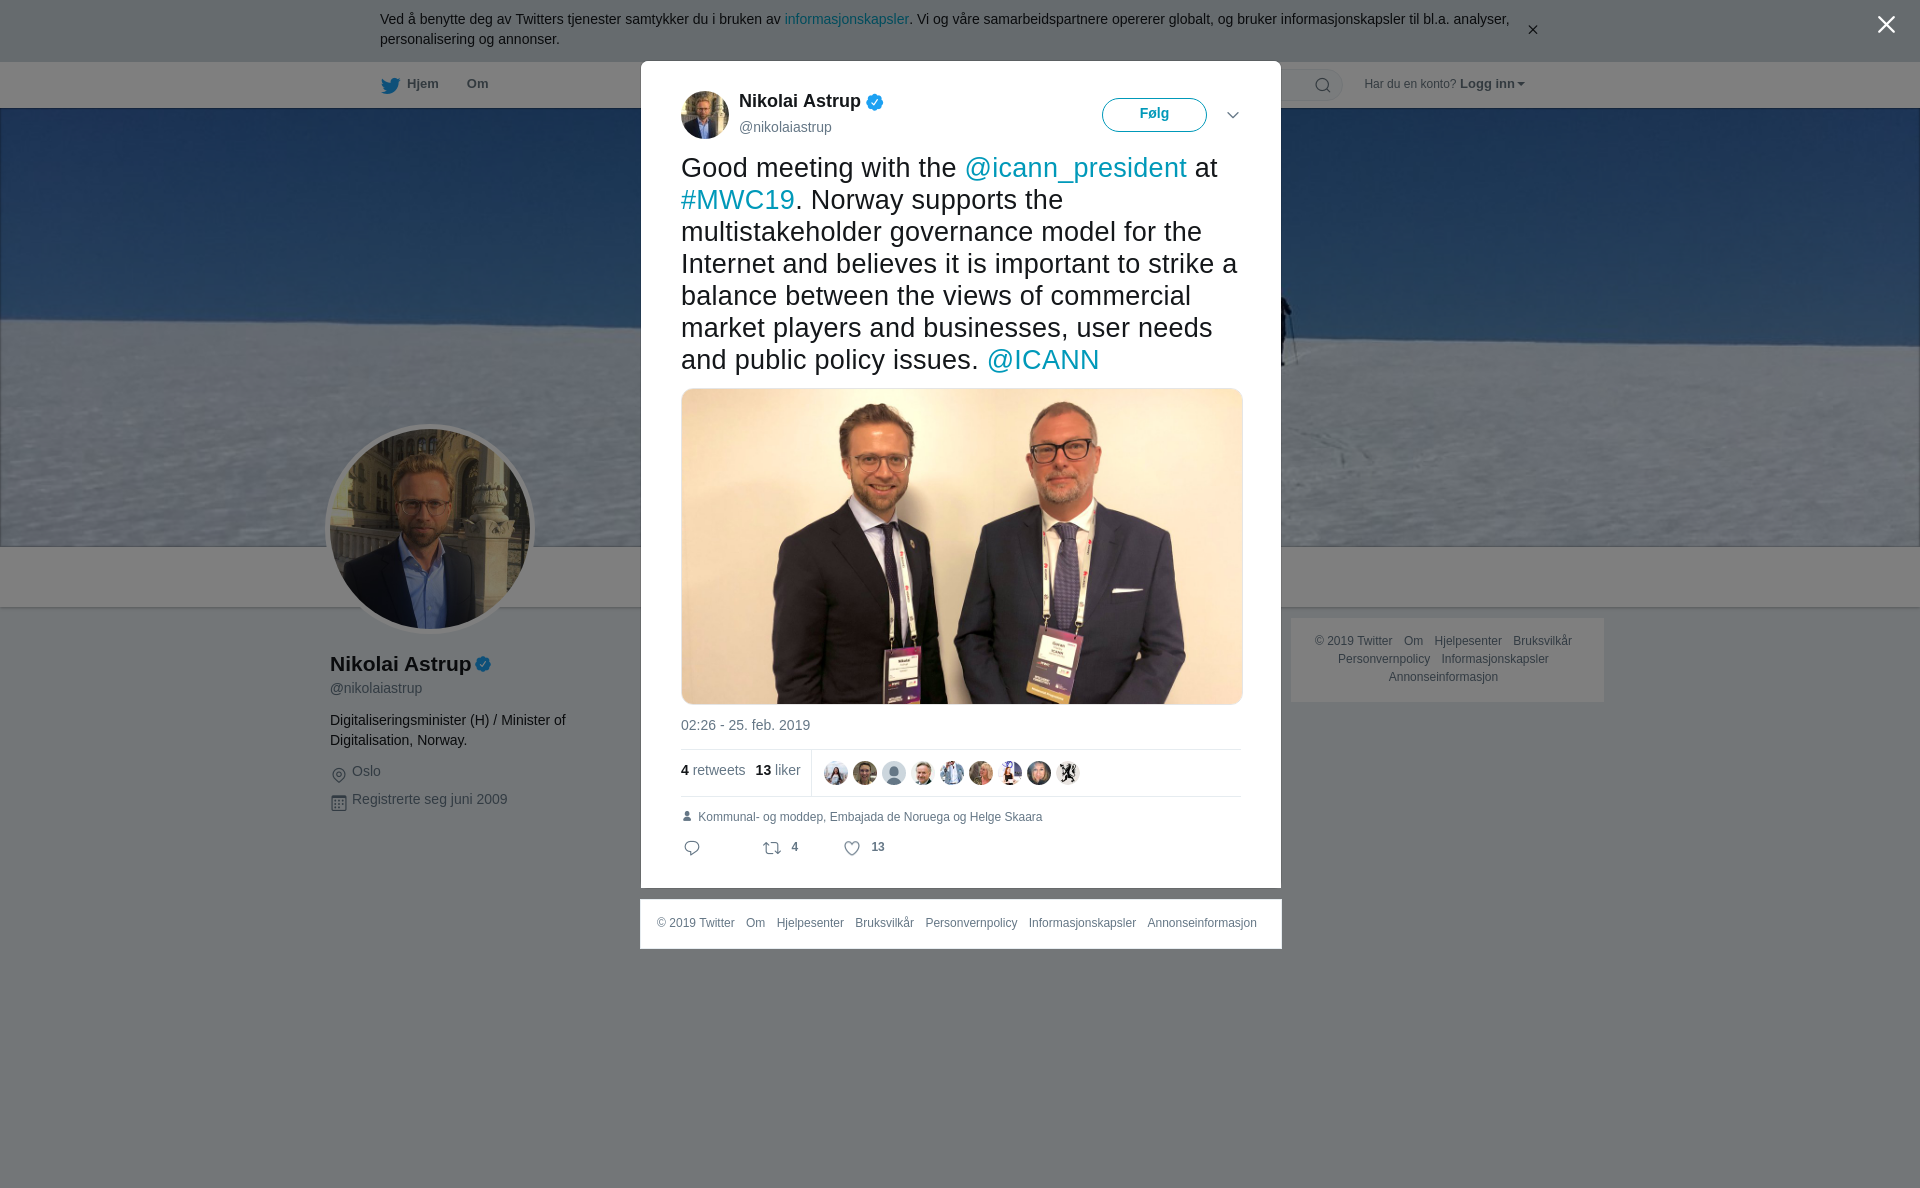Click Twitter bird Hjem icon
Screen dimensions: 1920x1188
coord(390,85)
